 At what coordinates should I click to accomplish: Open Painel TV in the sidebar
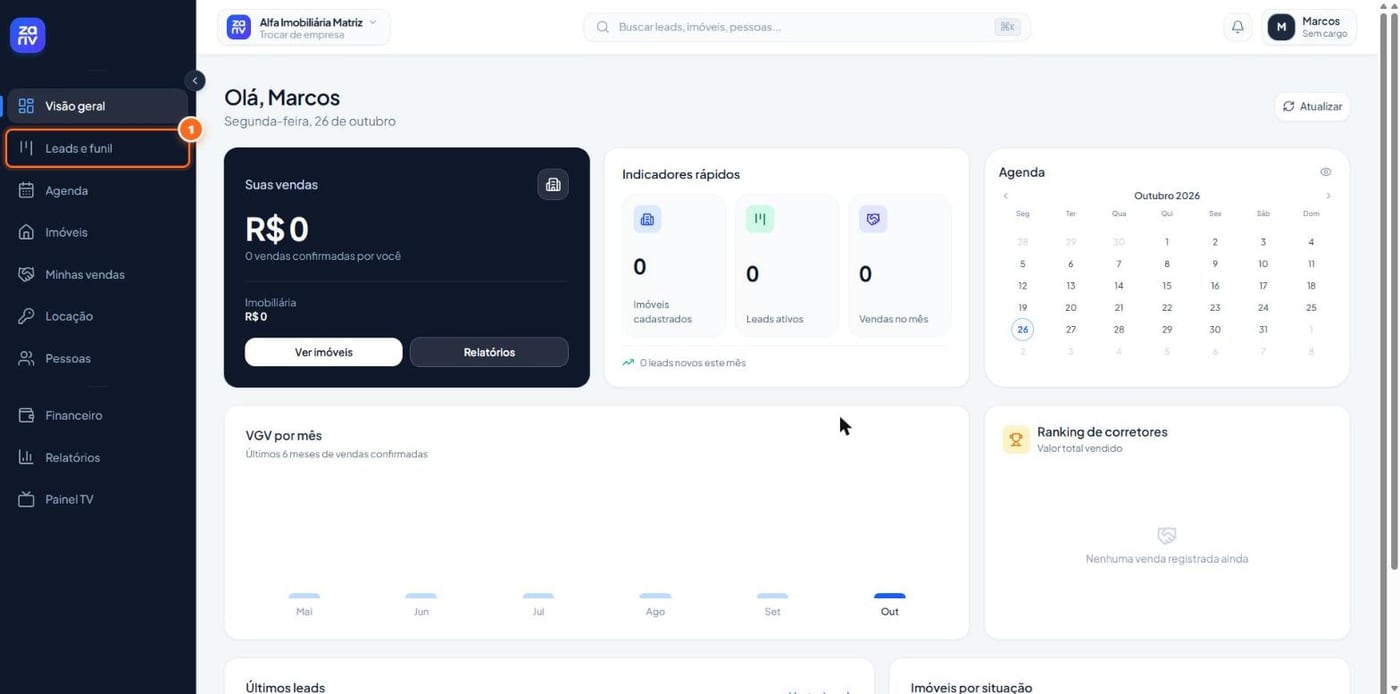[x=98, y=499]
